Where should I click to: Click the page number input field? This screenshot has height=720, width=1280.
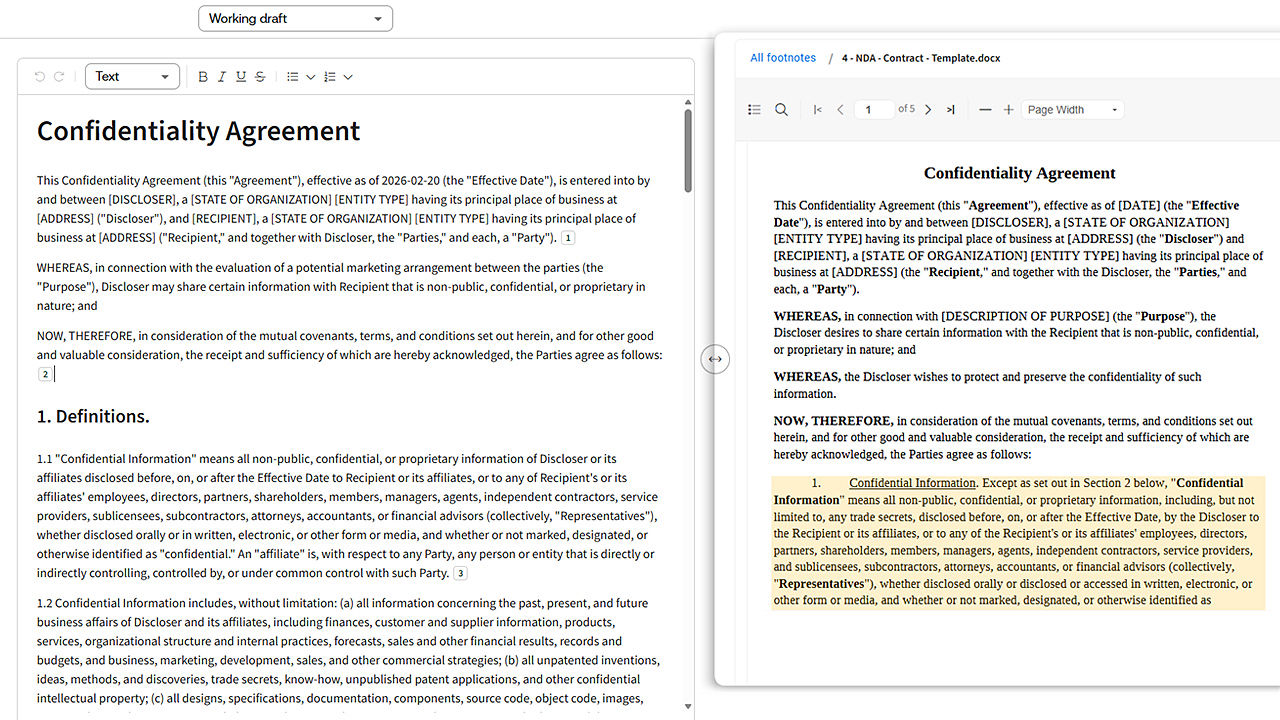(874, 110)
